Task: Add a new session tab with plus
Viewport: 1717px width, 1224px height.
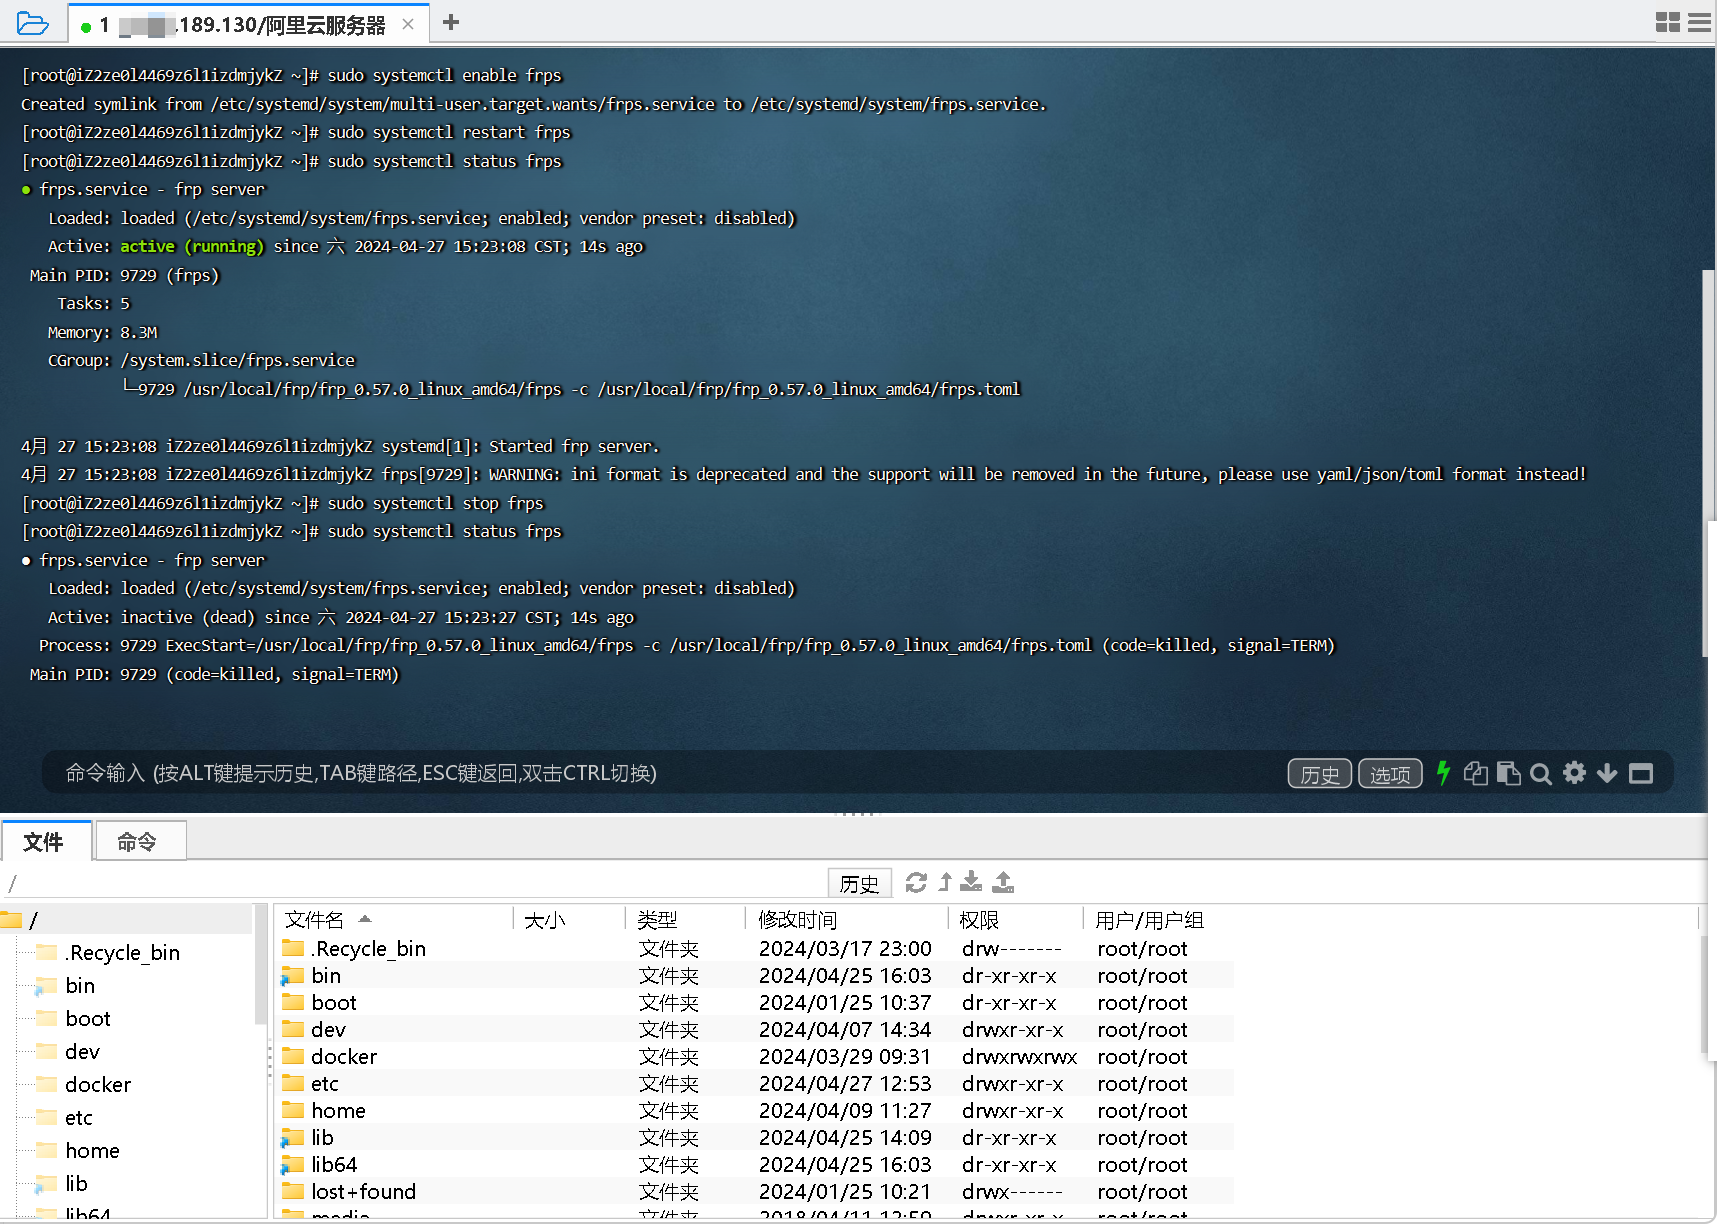Action: (451, 22)
